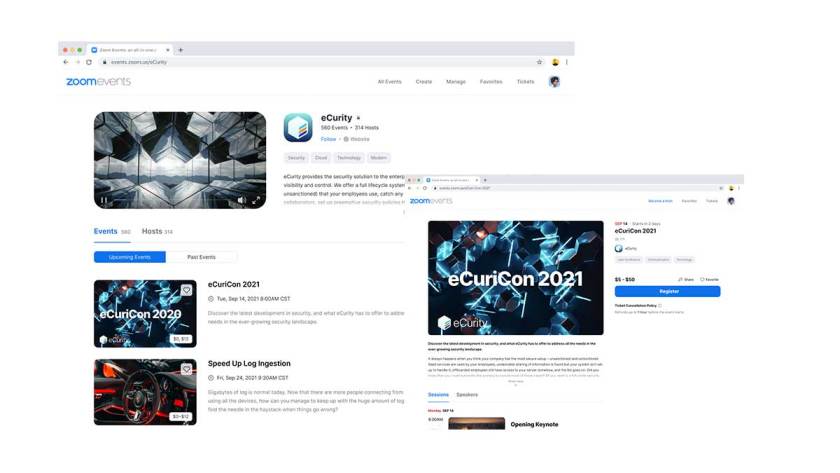Image resolution: width=840 pixels, height=473 pixels.
Task: Click the Chrome profile icon in eCurity window
Action: tap(556, 62)
